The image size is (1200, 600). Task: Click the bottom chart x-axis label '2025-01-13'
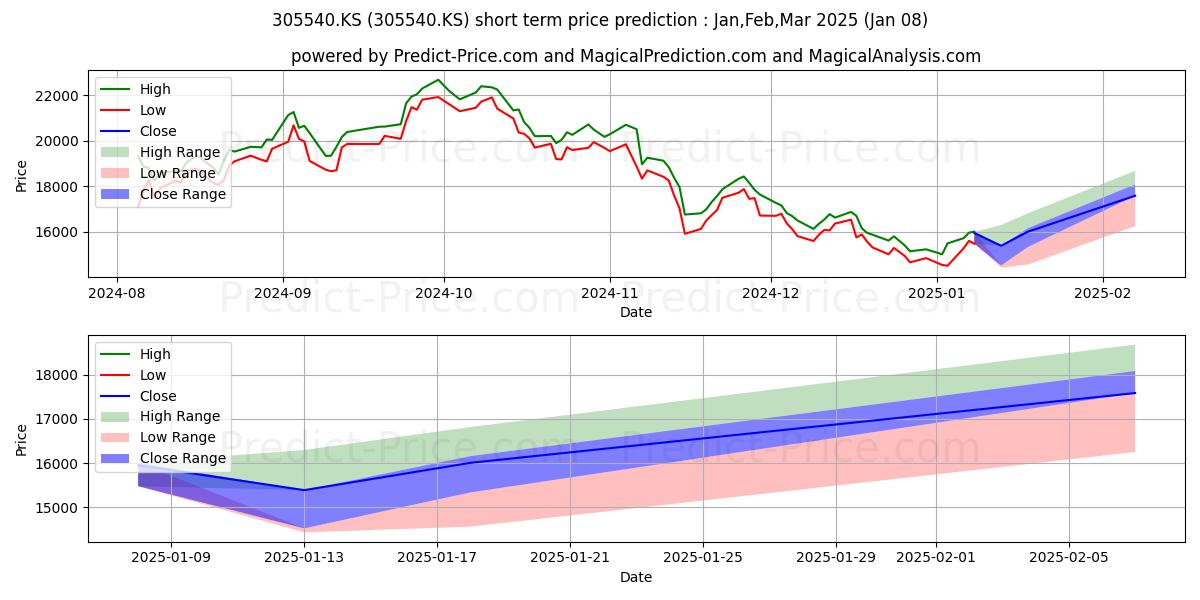[x=304, y=558]
